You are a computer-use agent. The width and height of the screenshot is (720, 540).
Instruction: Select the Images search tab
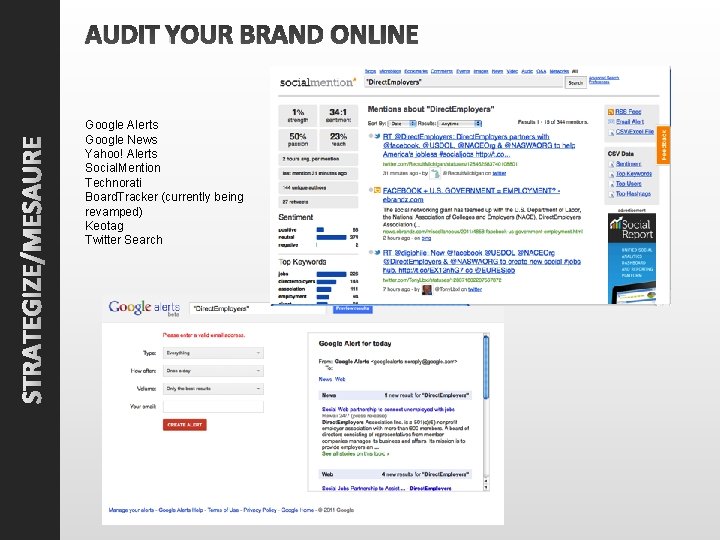coord(481,71)
